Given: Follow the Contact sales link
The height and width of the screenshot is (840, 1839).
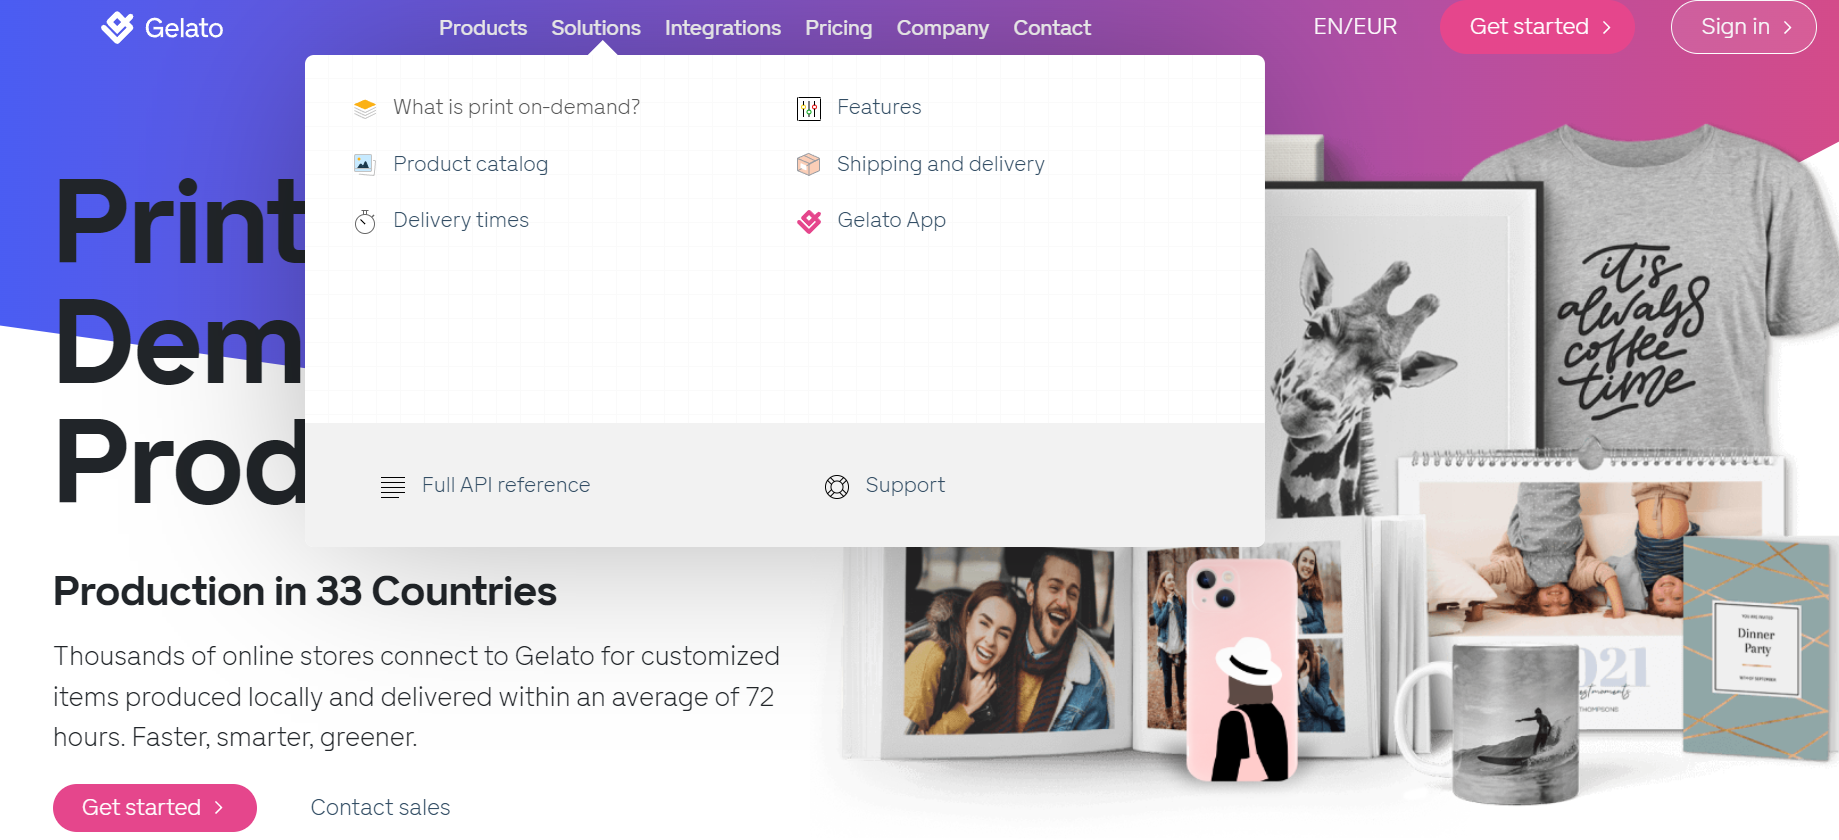Looking at the screenshot, I should 380,808.
